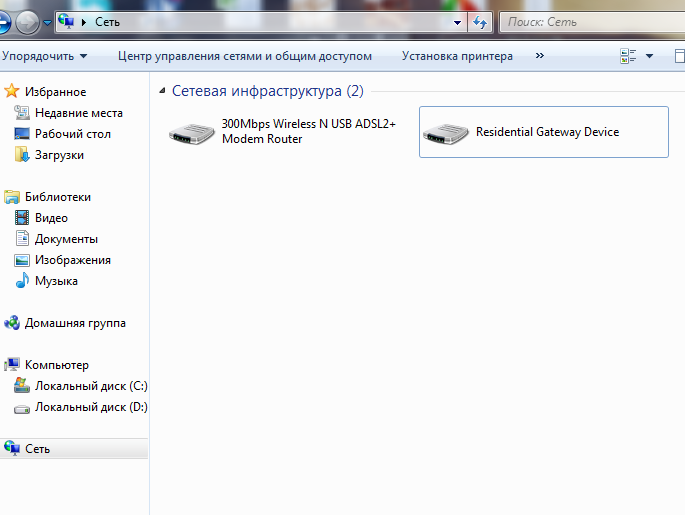The image size is (685, 515).
Task: Open the Музыка library
Action: point(56,281)
